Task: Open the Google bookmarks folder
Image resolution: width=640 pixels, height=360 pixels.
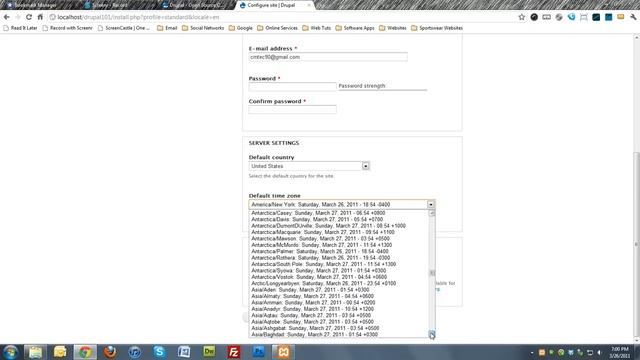Action: point(241,28)
